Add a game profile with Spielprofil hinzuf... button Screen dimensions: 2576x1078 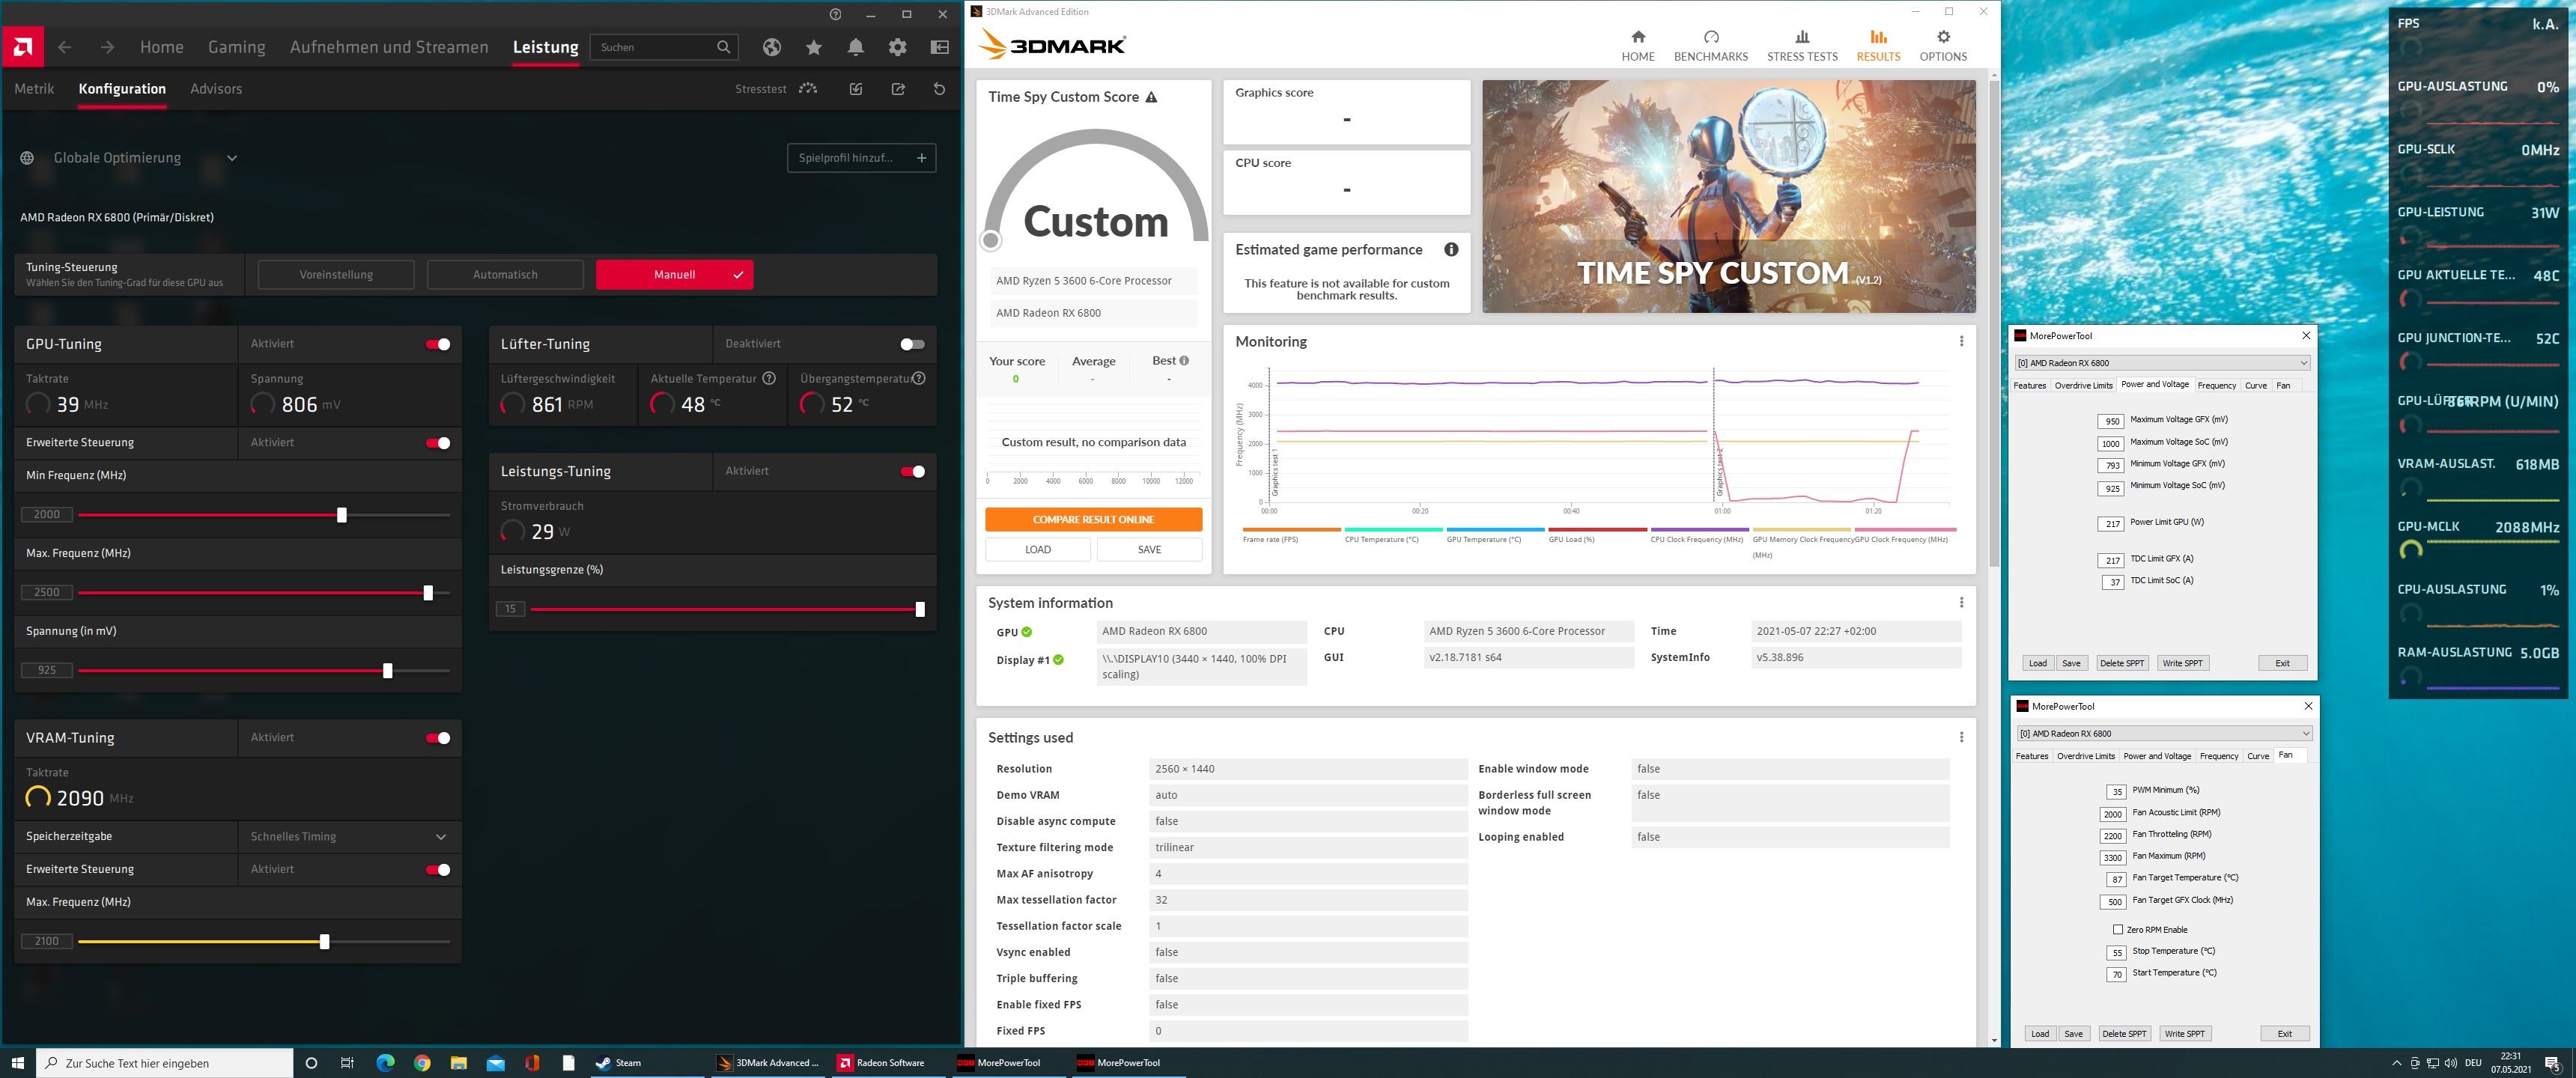pyautogui.click(x=861, y=158)
